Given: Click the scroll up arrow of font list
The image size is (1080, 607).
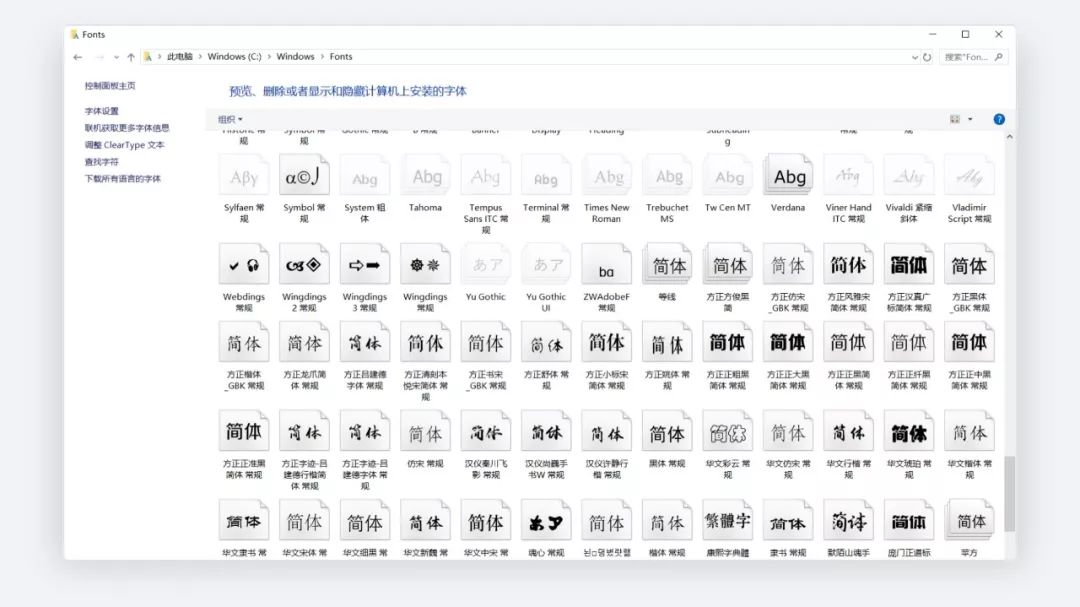Looking at the screenshot, I should coord(1009,136).
